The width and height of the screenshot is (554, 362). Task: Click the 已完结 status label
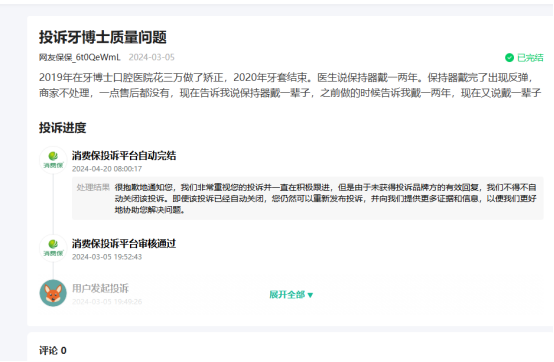530,58
